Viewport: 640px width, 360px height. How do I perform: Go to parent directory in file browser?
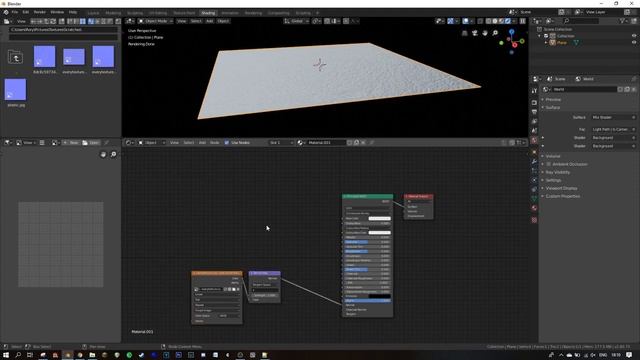point(16,58)
